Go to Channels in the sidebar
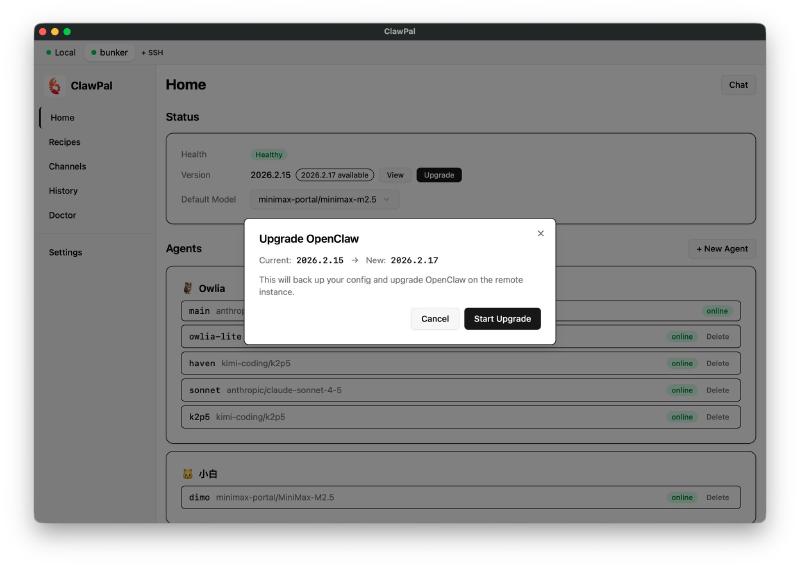The height and width of the screenshot is (568, 800). pos(68,166)
